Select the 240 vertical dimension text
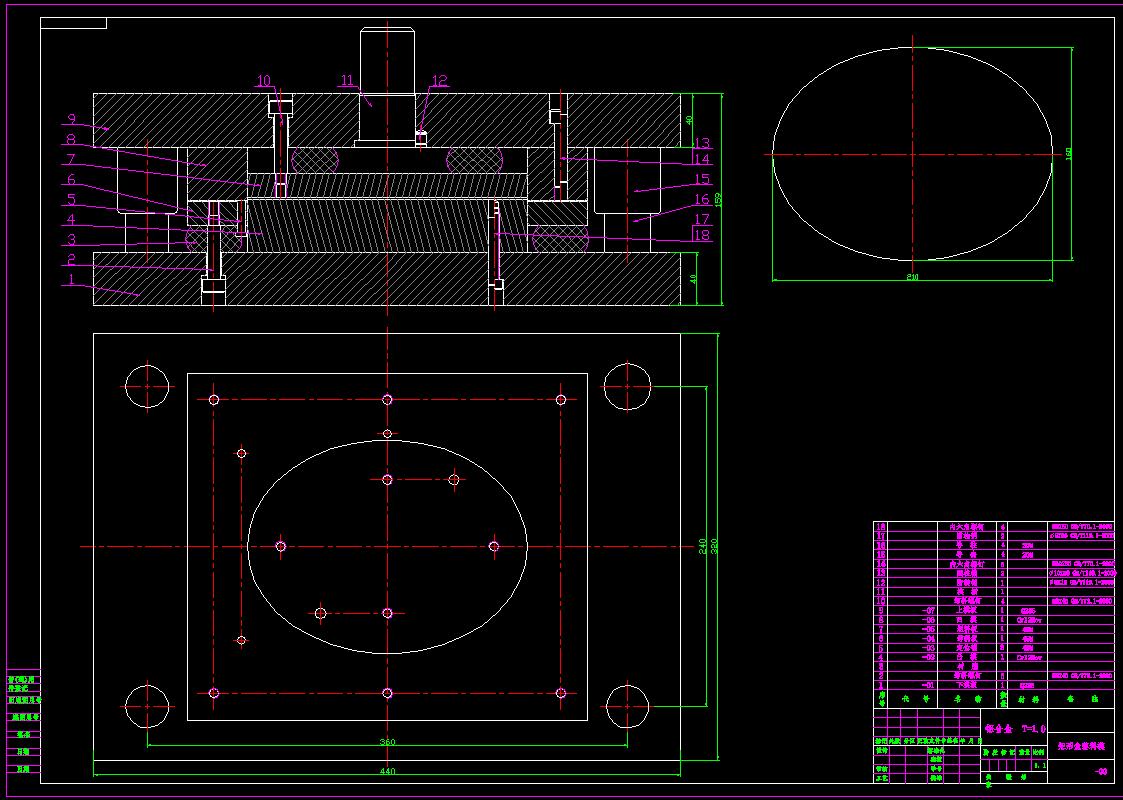The image size is (1123, 800). click(x=703, y=547)
